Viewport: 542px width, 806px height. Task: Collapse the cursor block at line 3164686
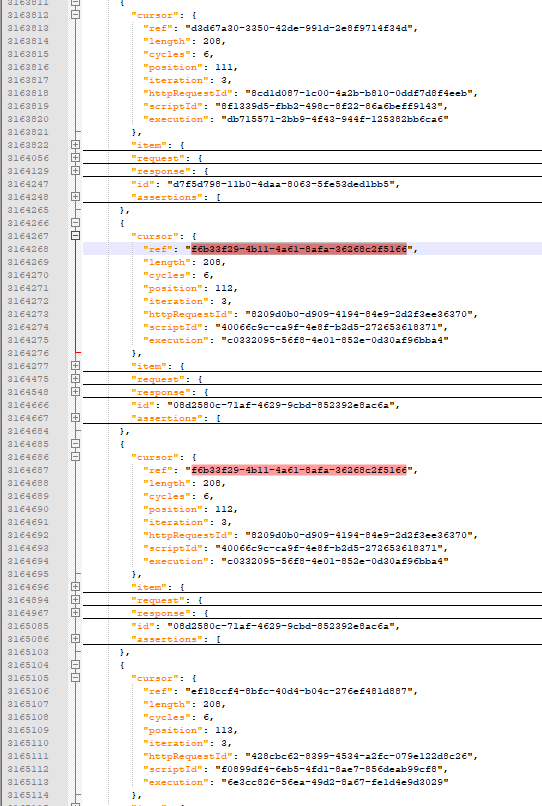tap(76, 457)
